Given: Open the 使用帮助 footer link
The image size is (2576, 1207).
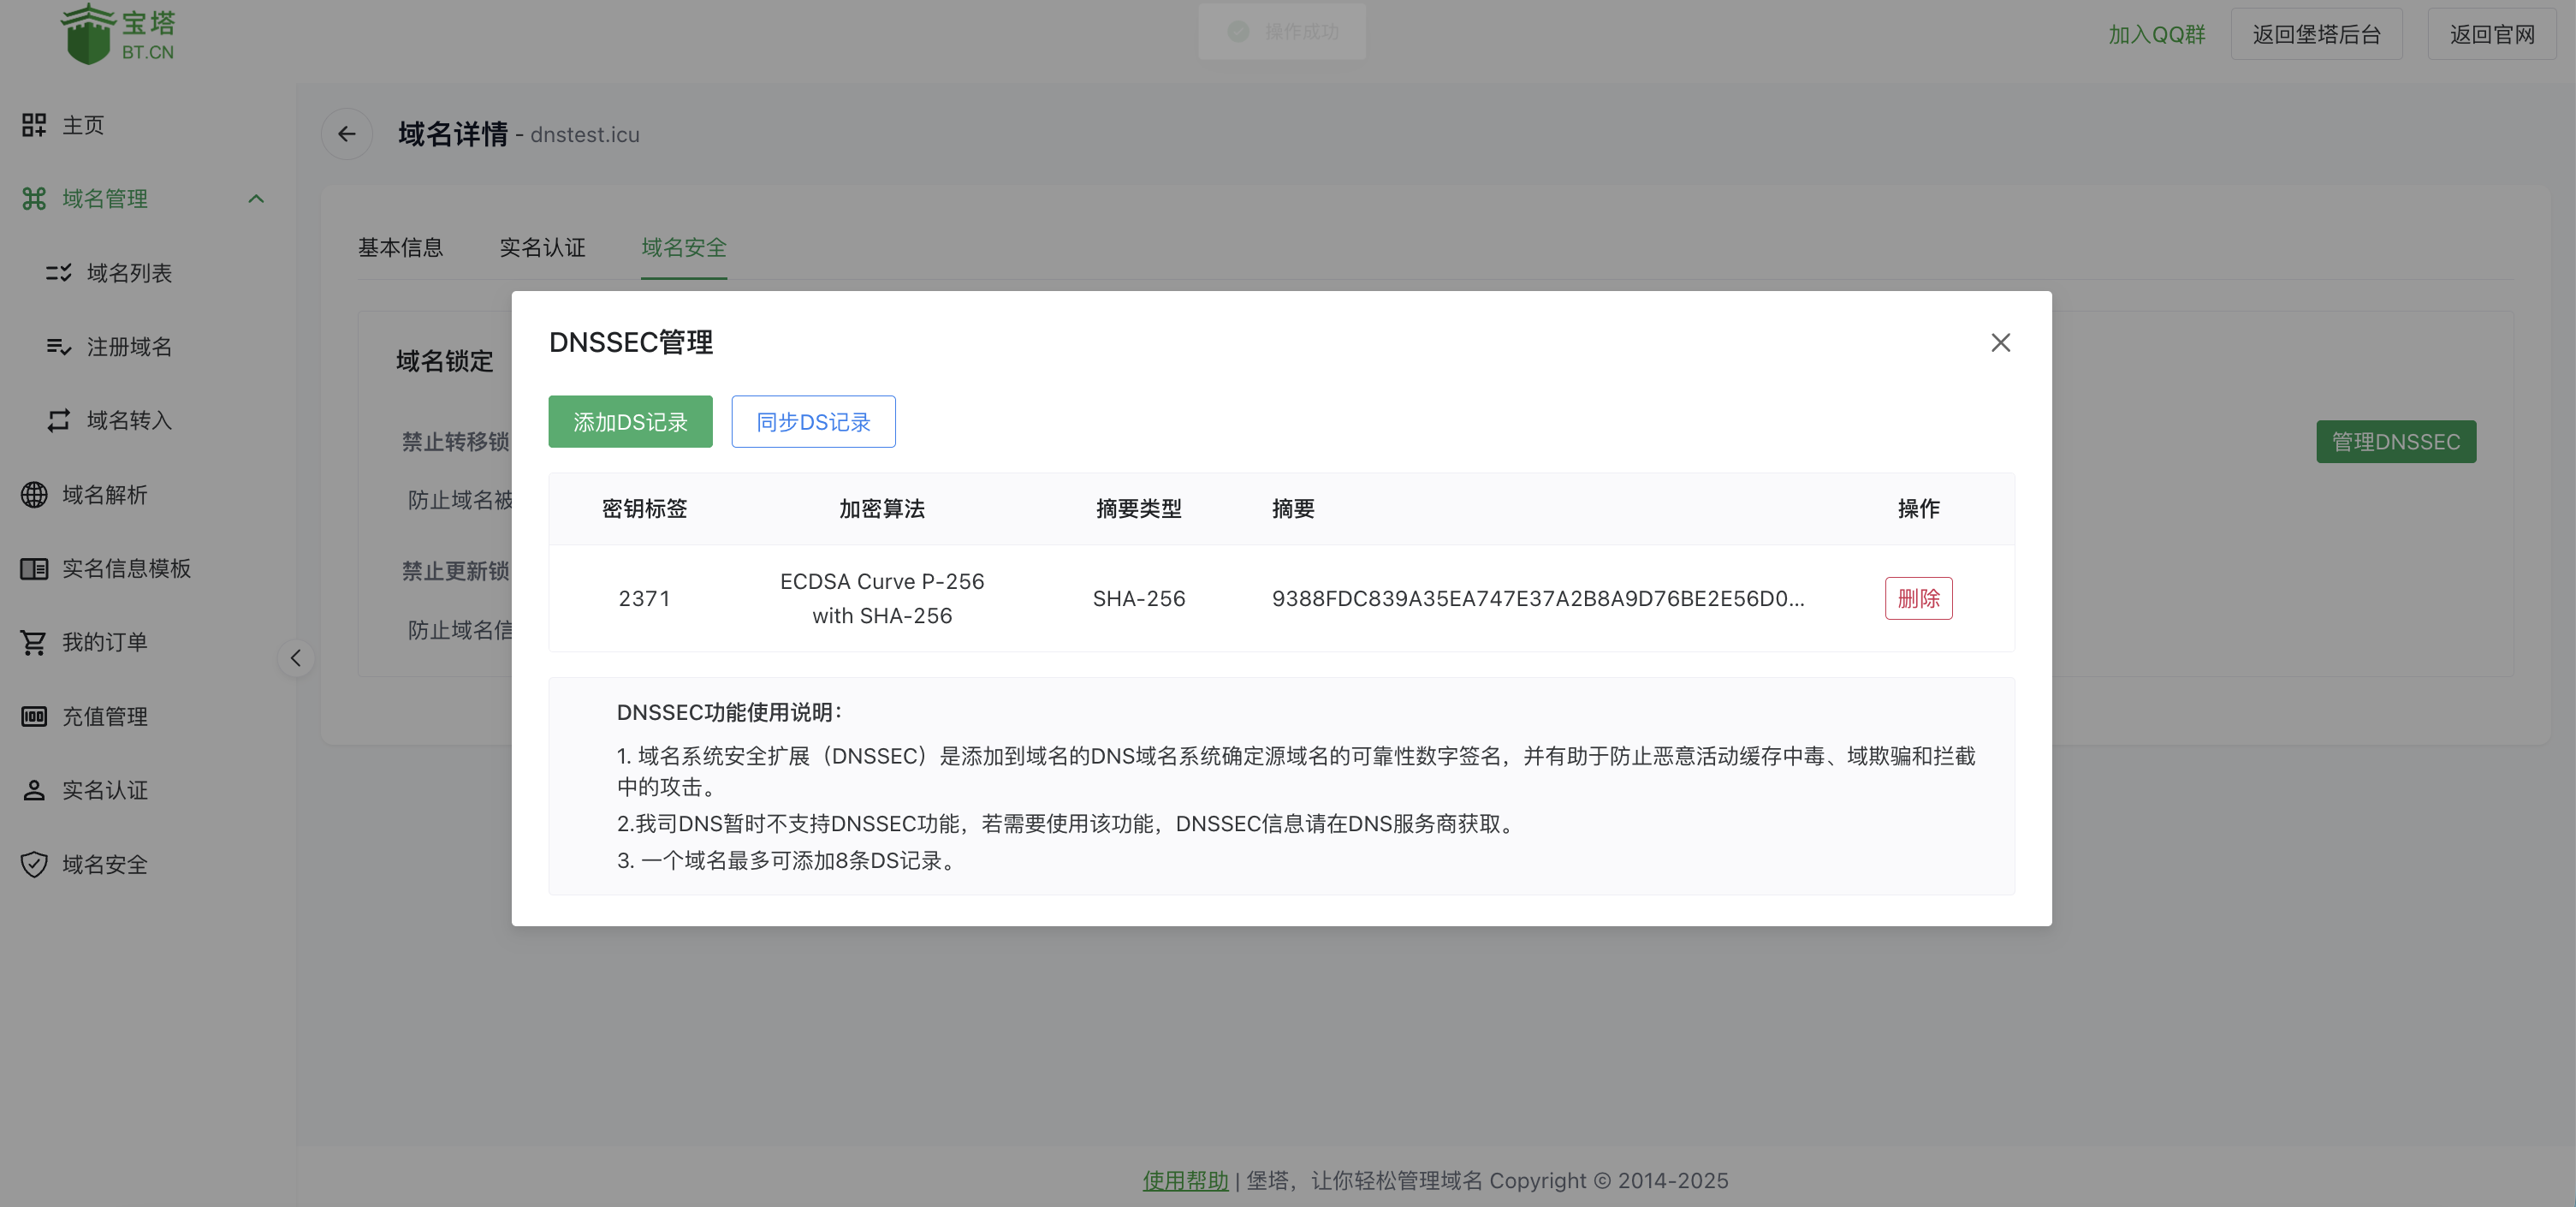Looking at the screenshot, I should pos(1185,1180).
